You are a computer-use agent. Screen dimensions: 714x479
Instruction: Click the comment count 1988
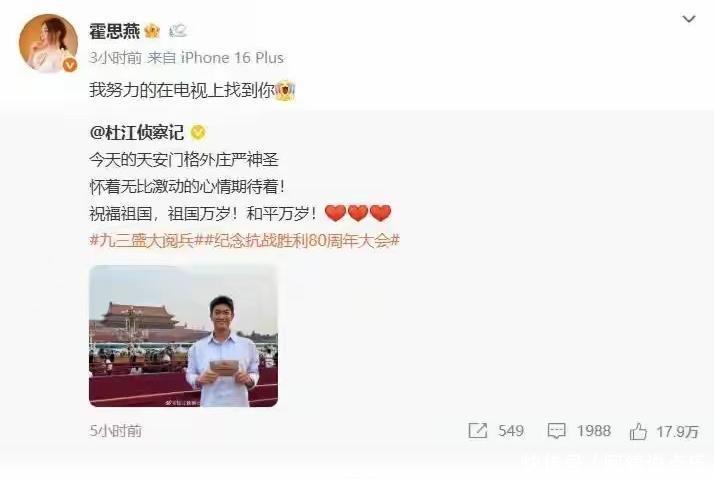pyautogui.click(x=593, y=431)
